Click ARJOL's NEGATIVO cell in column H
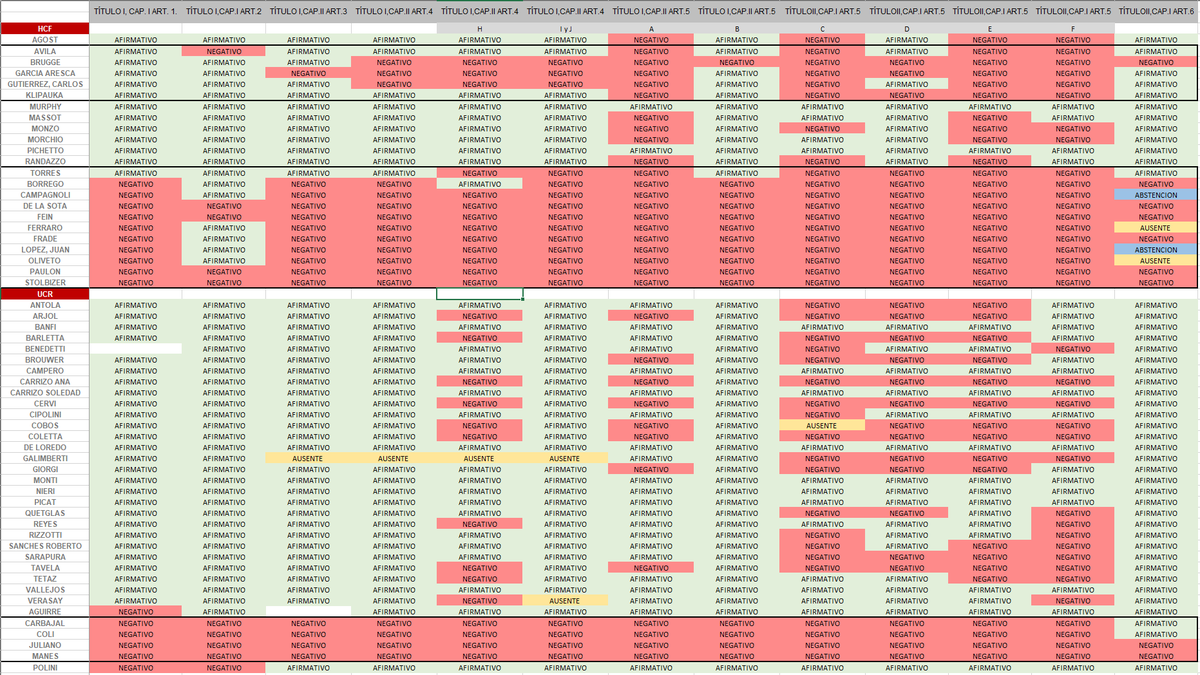This screenshot has width=1200, height=675. coord(480,316)
